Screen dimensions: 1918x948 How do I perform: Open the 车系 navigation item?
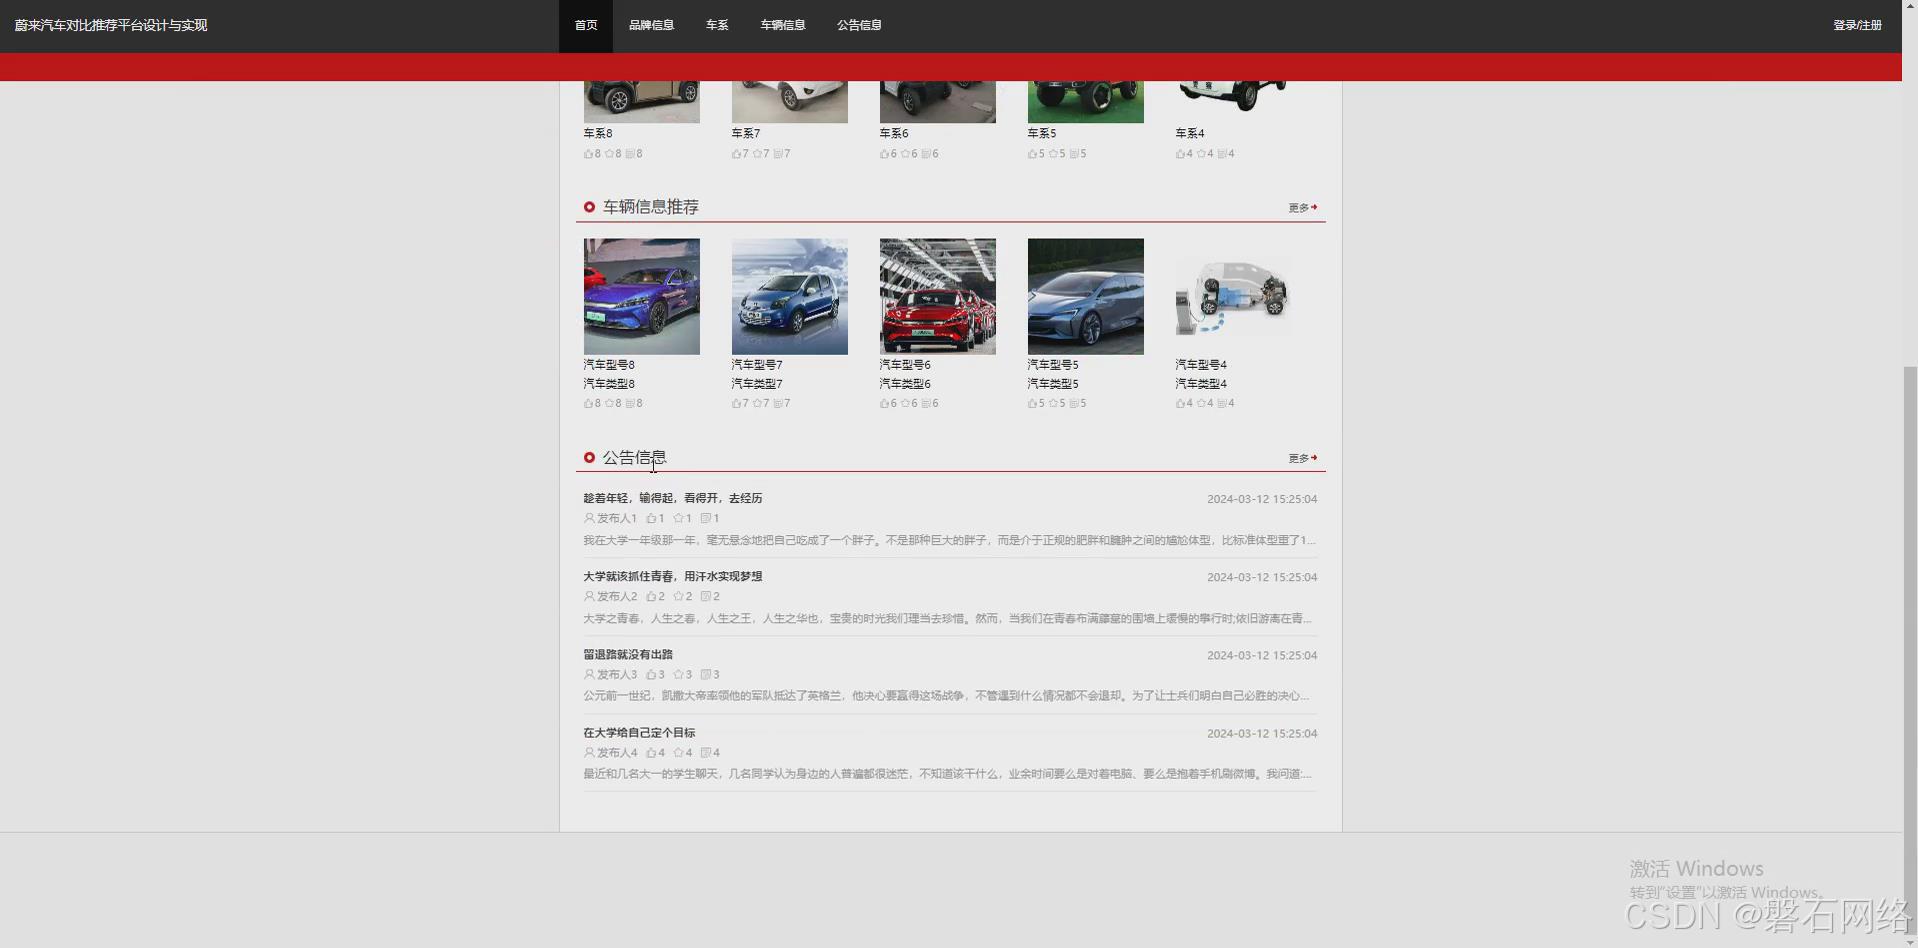coord(717,25)
